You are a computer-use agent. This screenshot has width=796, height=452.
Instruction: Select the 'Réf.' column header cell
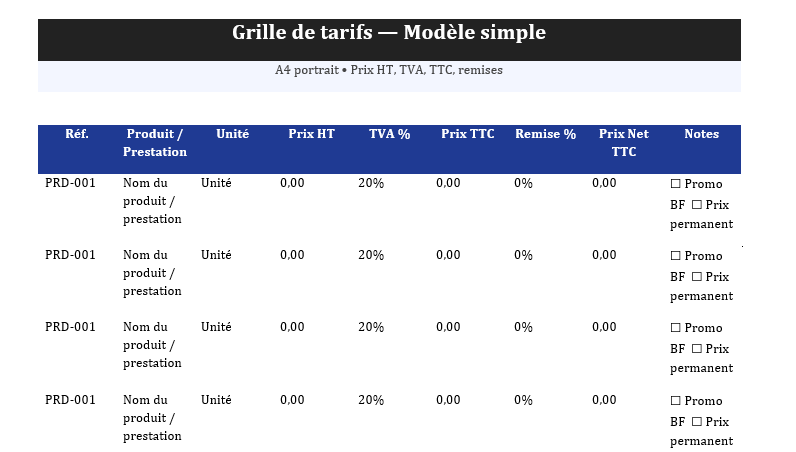click(77, 134)
